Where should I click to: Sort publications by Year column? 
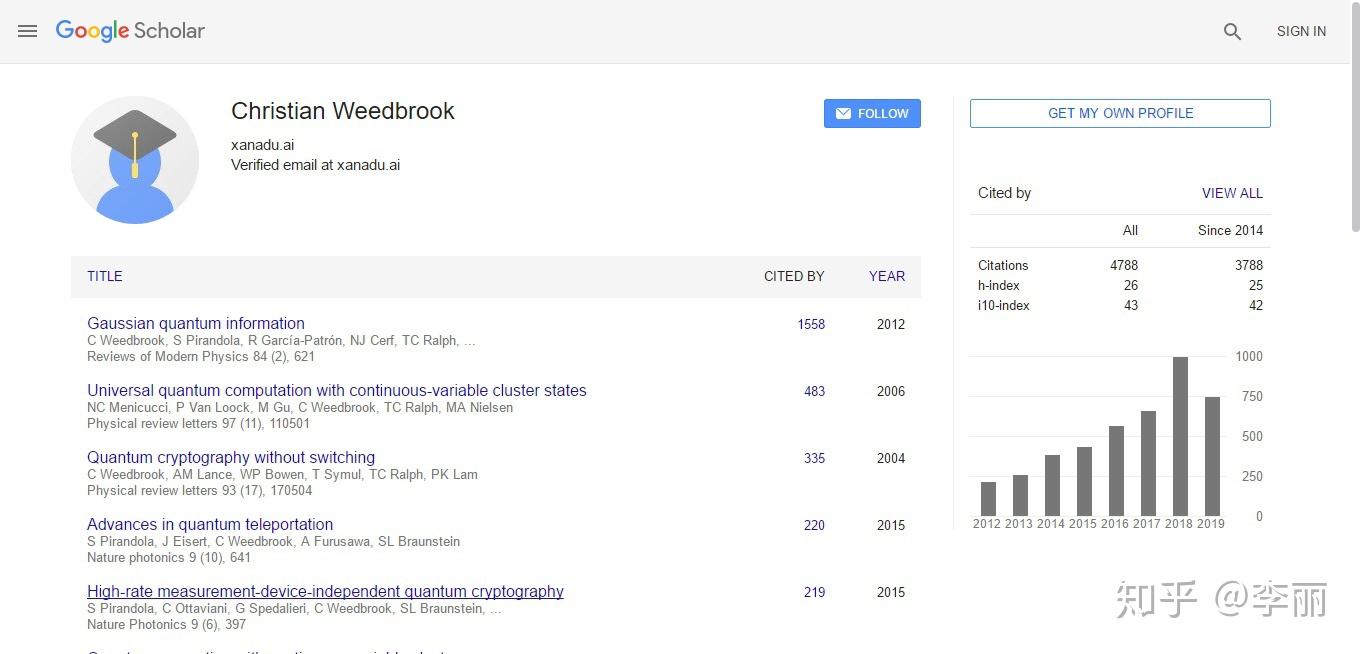pyautogui.click(x=886, y=276)
